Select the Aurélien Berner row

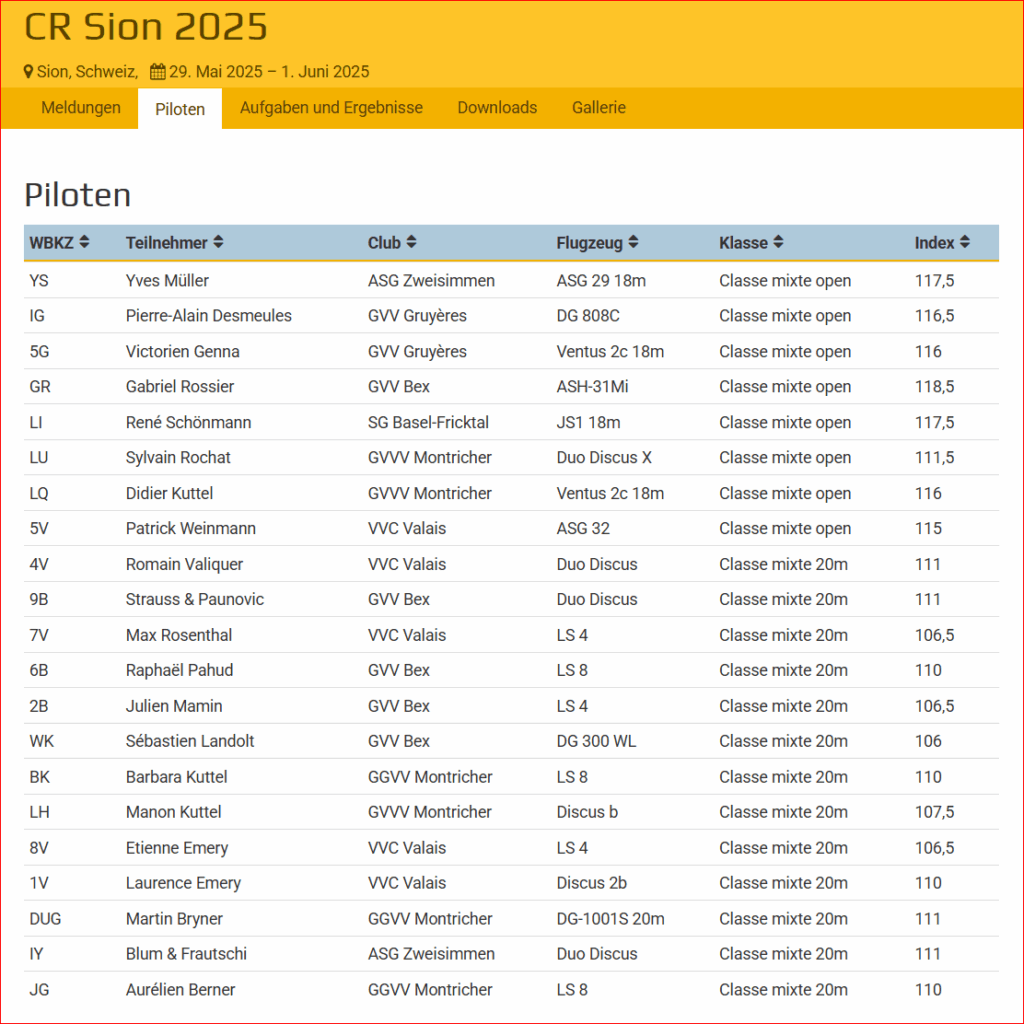[x=511, y=989]
